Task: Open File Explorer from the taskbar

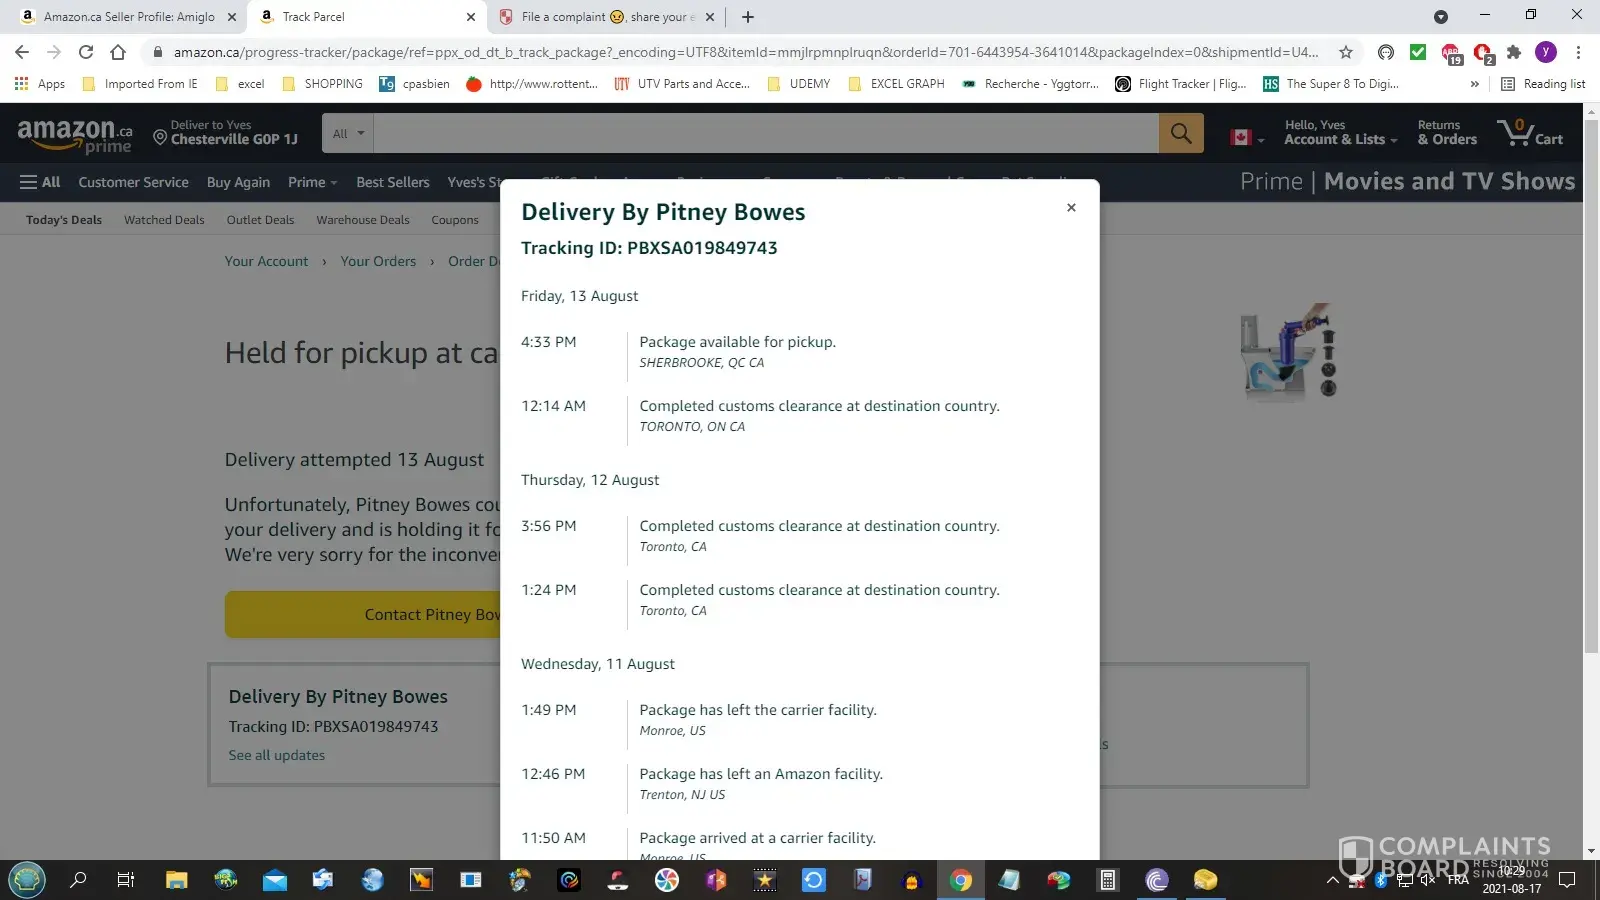Action: coord(177,880)
